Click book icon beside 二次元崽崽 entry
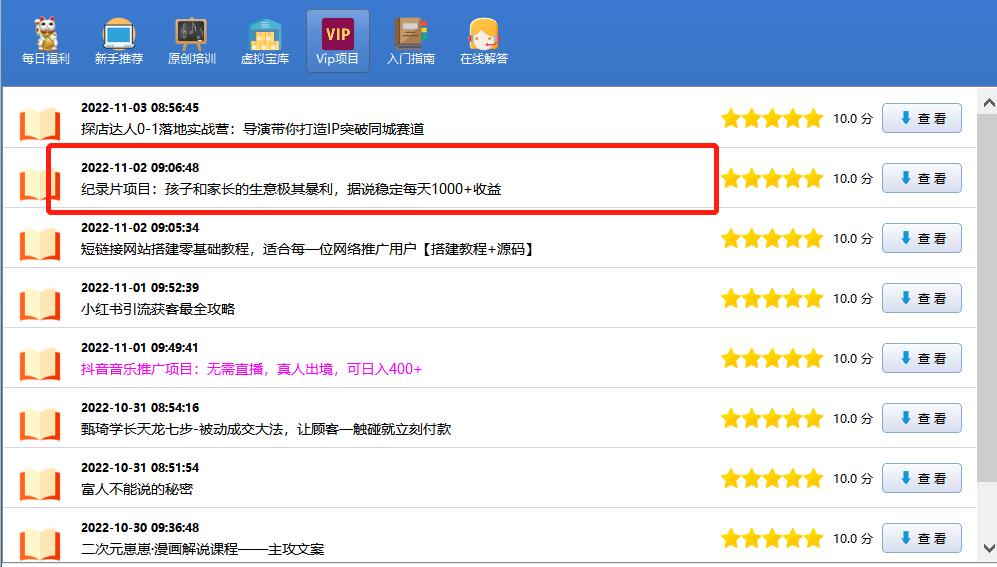The height and width of the screenshot is (567, 997). pos(39,544)
